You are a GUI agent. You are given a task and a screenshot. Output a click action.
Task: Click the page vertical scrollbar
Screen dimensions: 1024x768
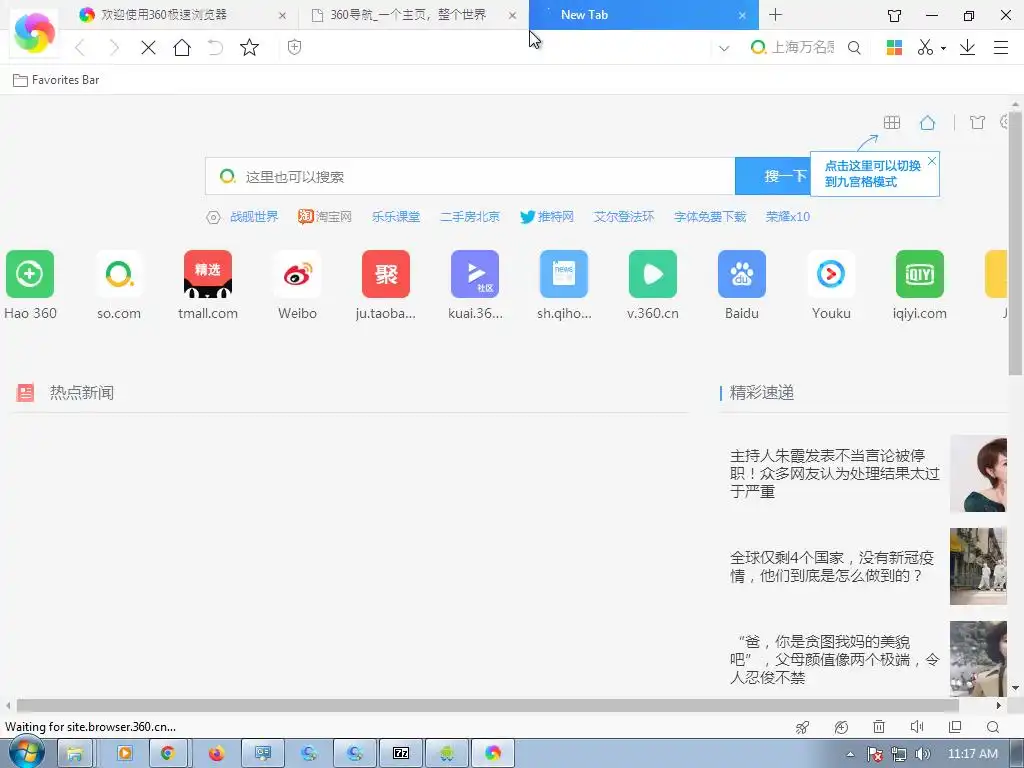pyautogui.click(x=1016, y=242)
